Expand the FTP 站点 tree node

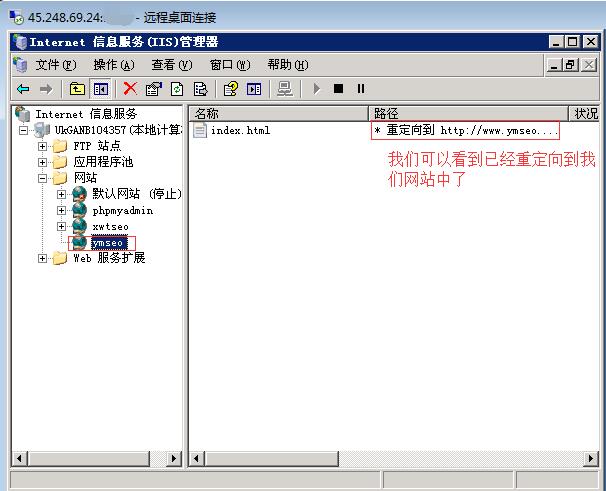pyautogui.click(x=43, y=146)
